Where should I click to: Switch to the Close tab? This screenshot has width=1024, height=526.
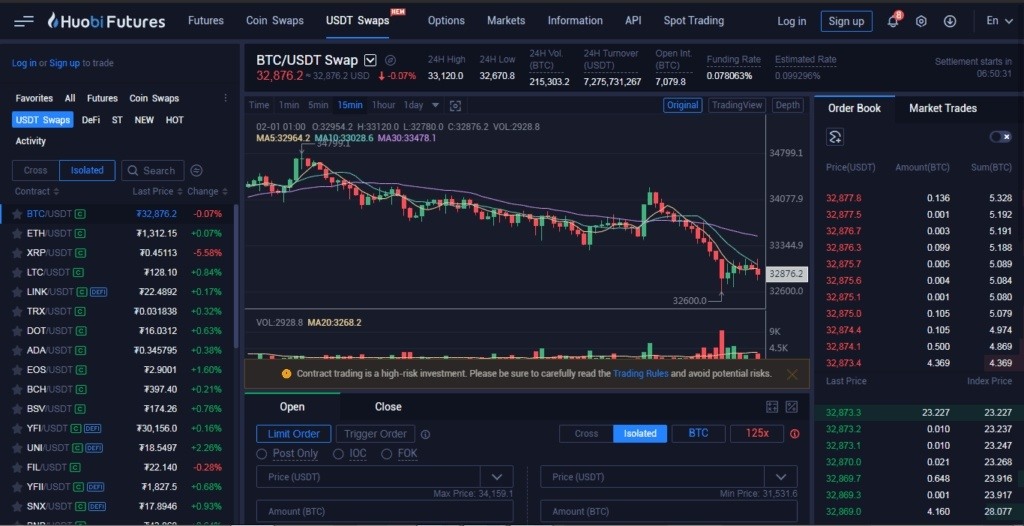click(388, 407)
